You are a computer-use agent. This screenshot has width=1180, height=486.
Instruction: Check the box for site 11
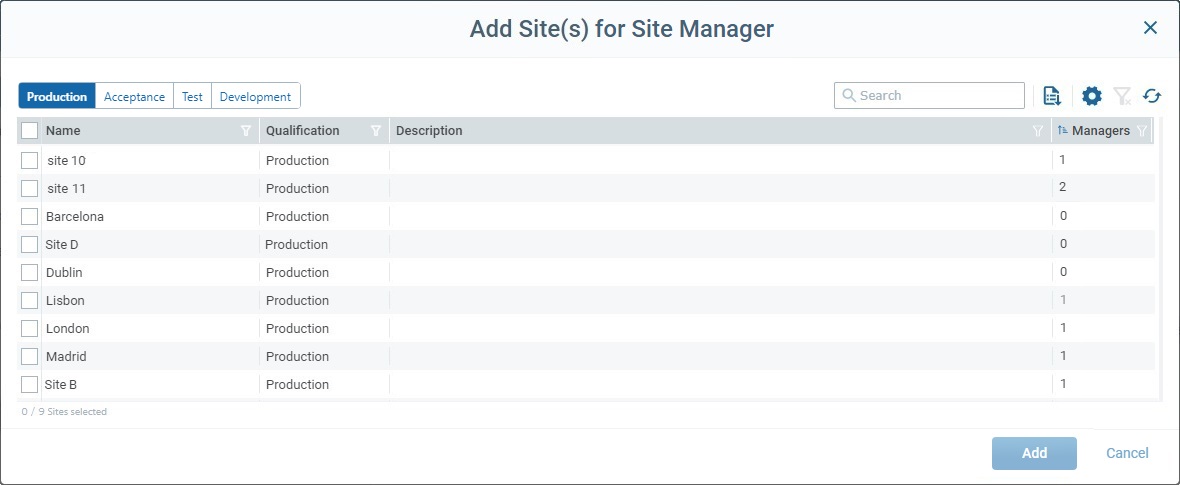click(x=29, y=188)
